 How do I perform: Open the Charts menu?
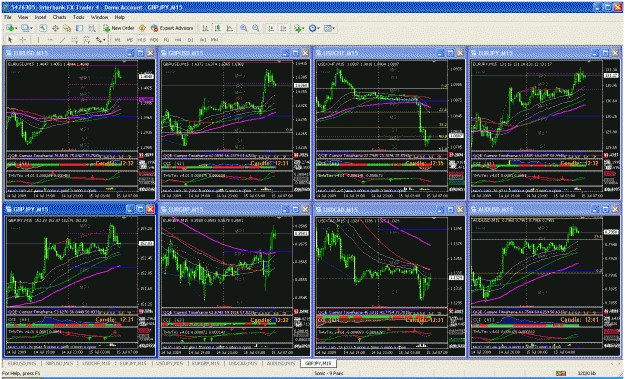point(59,18)
